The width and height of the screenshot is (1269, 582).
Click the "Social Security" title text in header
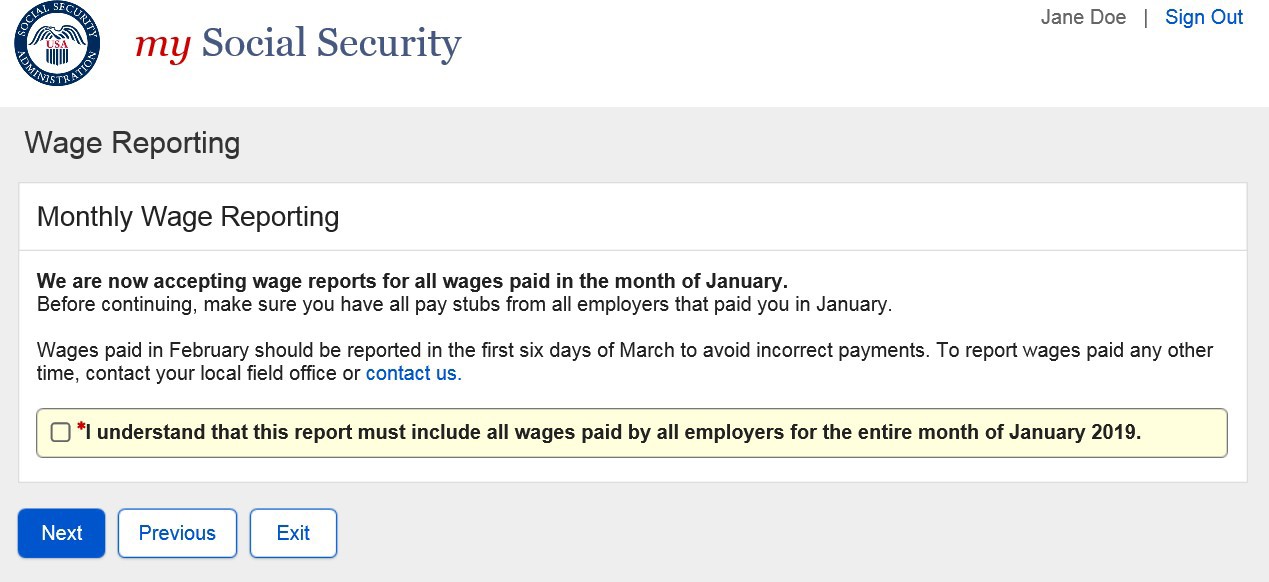pyautogui.click(x=331, y=43)
